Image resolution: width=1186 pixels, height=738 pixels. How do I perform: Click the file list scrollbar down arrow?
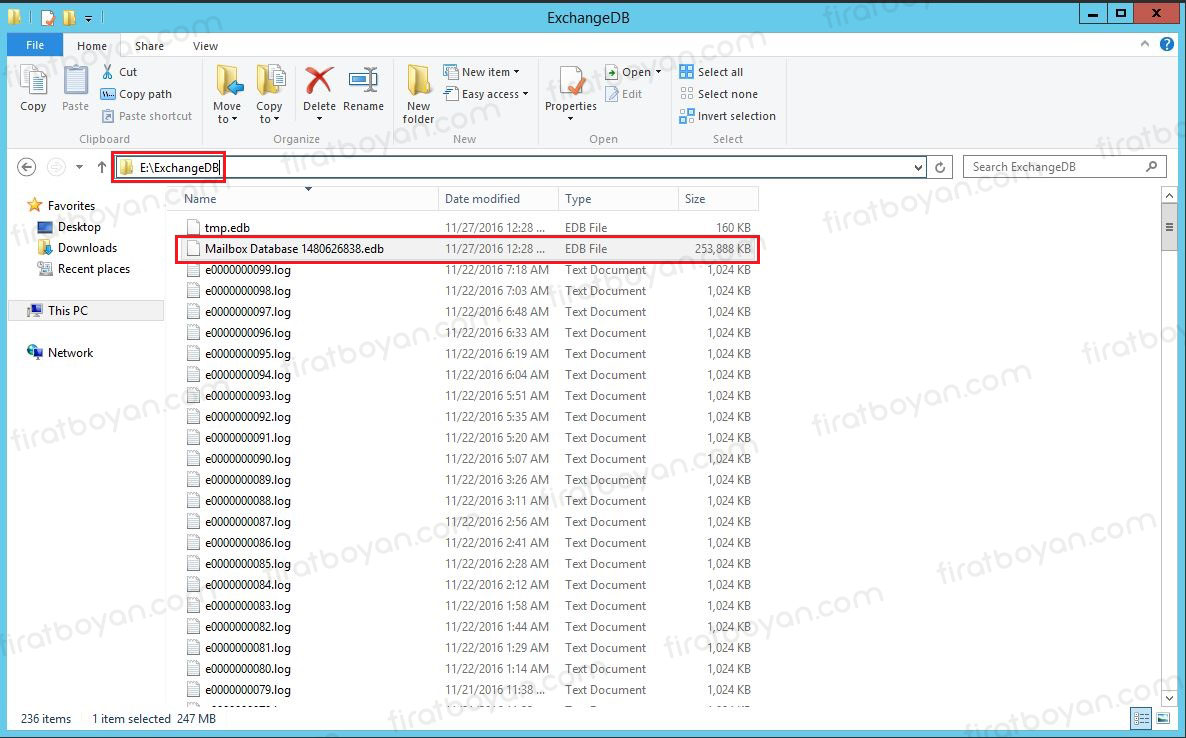1169,699
